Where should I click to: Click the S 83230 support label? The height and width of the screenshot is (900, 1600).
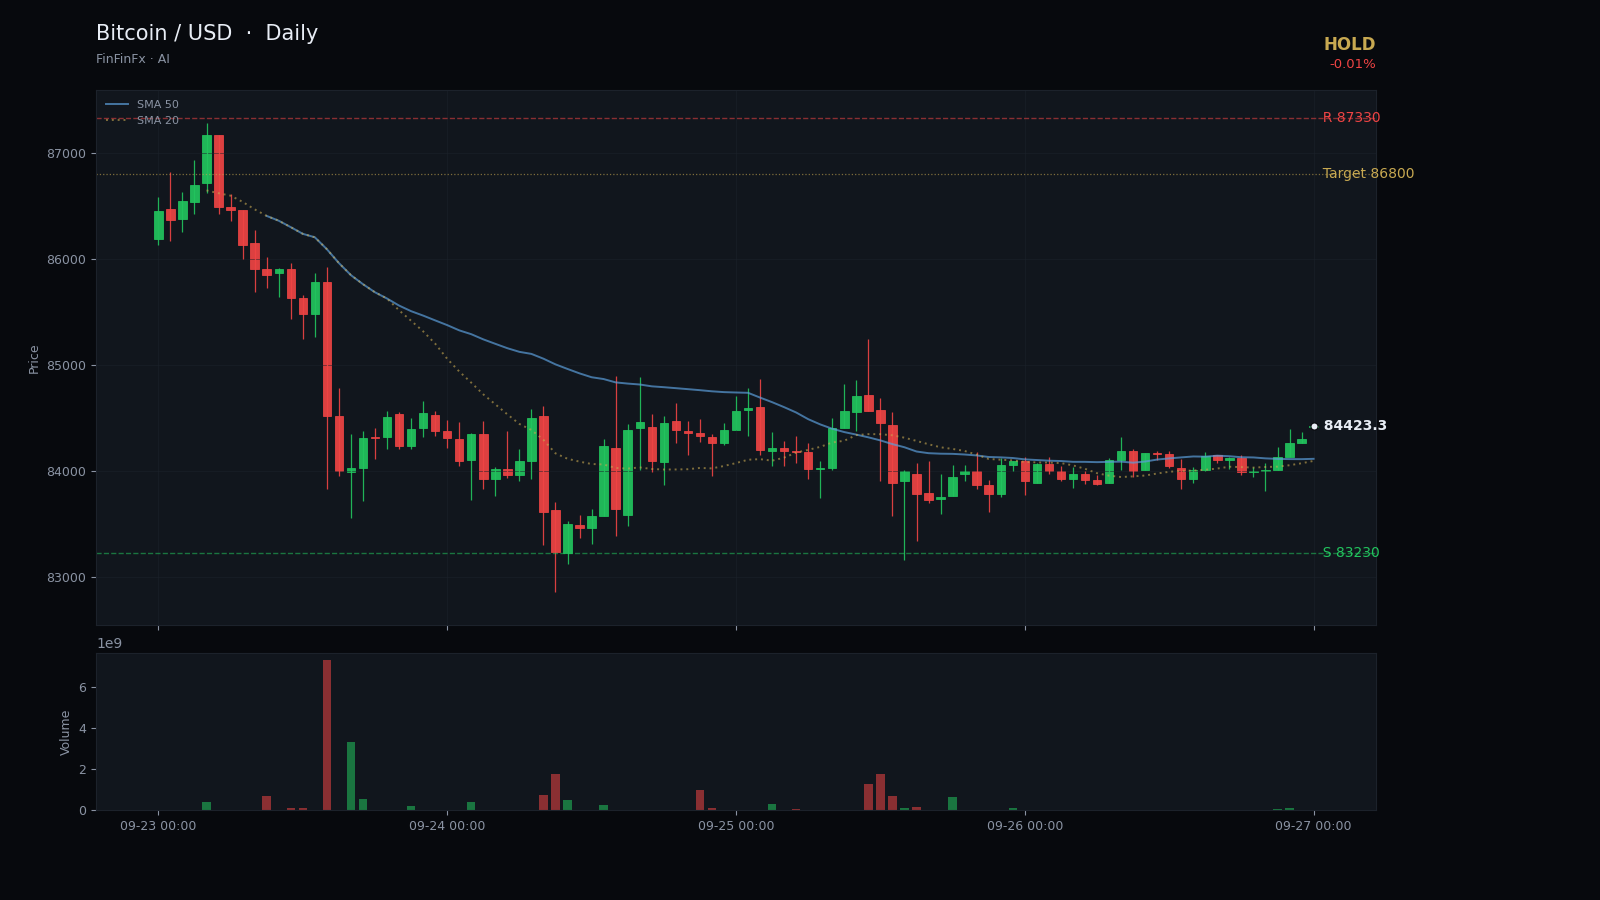pos(1351,553)
